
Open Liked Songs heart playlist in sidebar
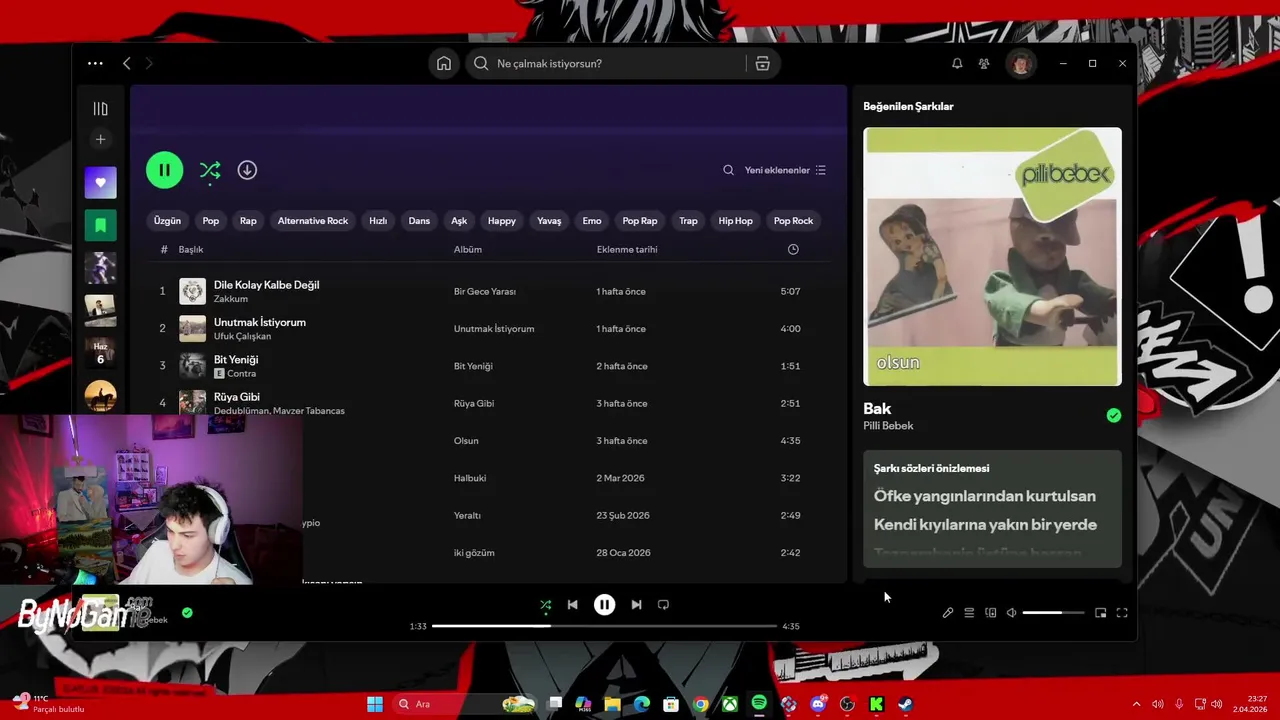100,183
